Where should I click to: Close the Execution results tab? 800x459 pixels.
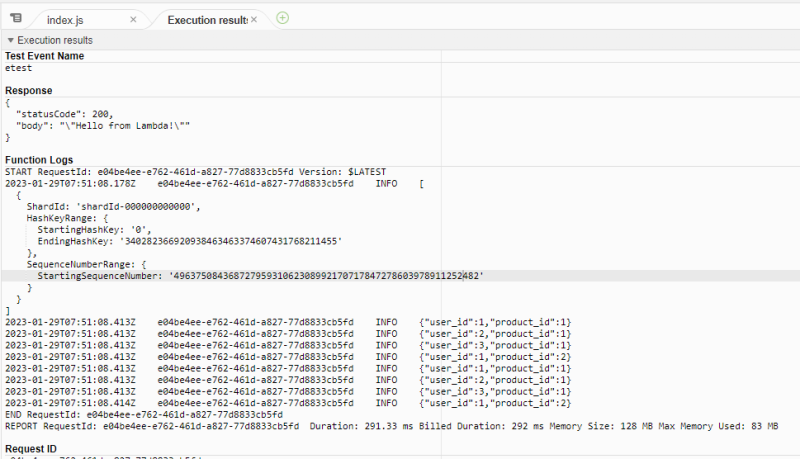(253, 20)
